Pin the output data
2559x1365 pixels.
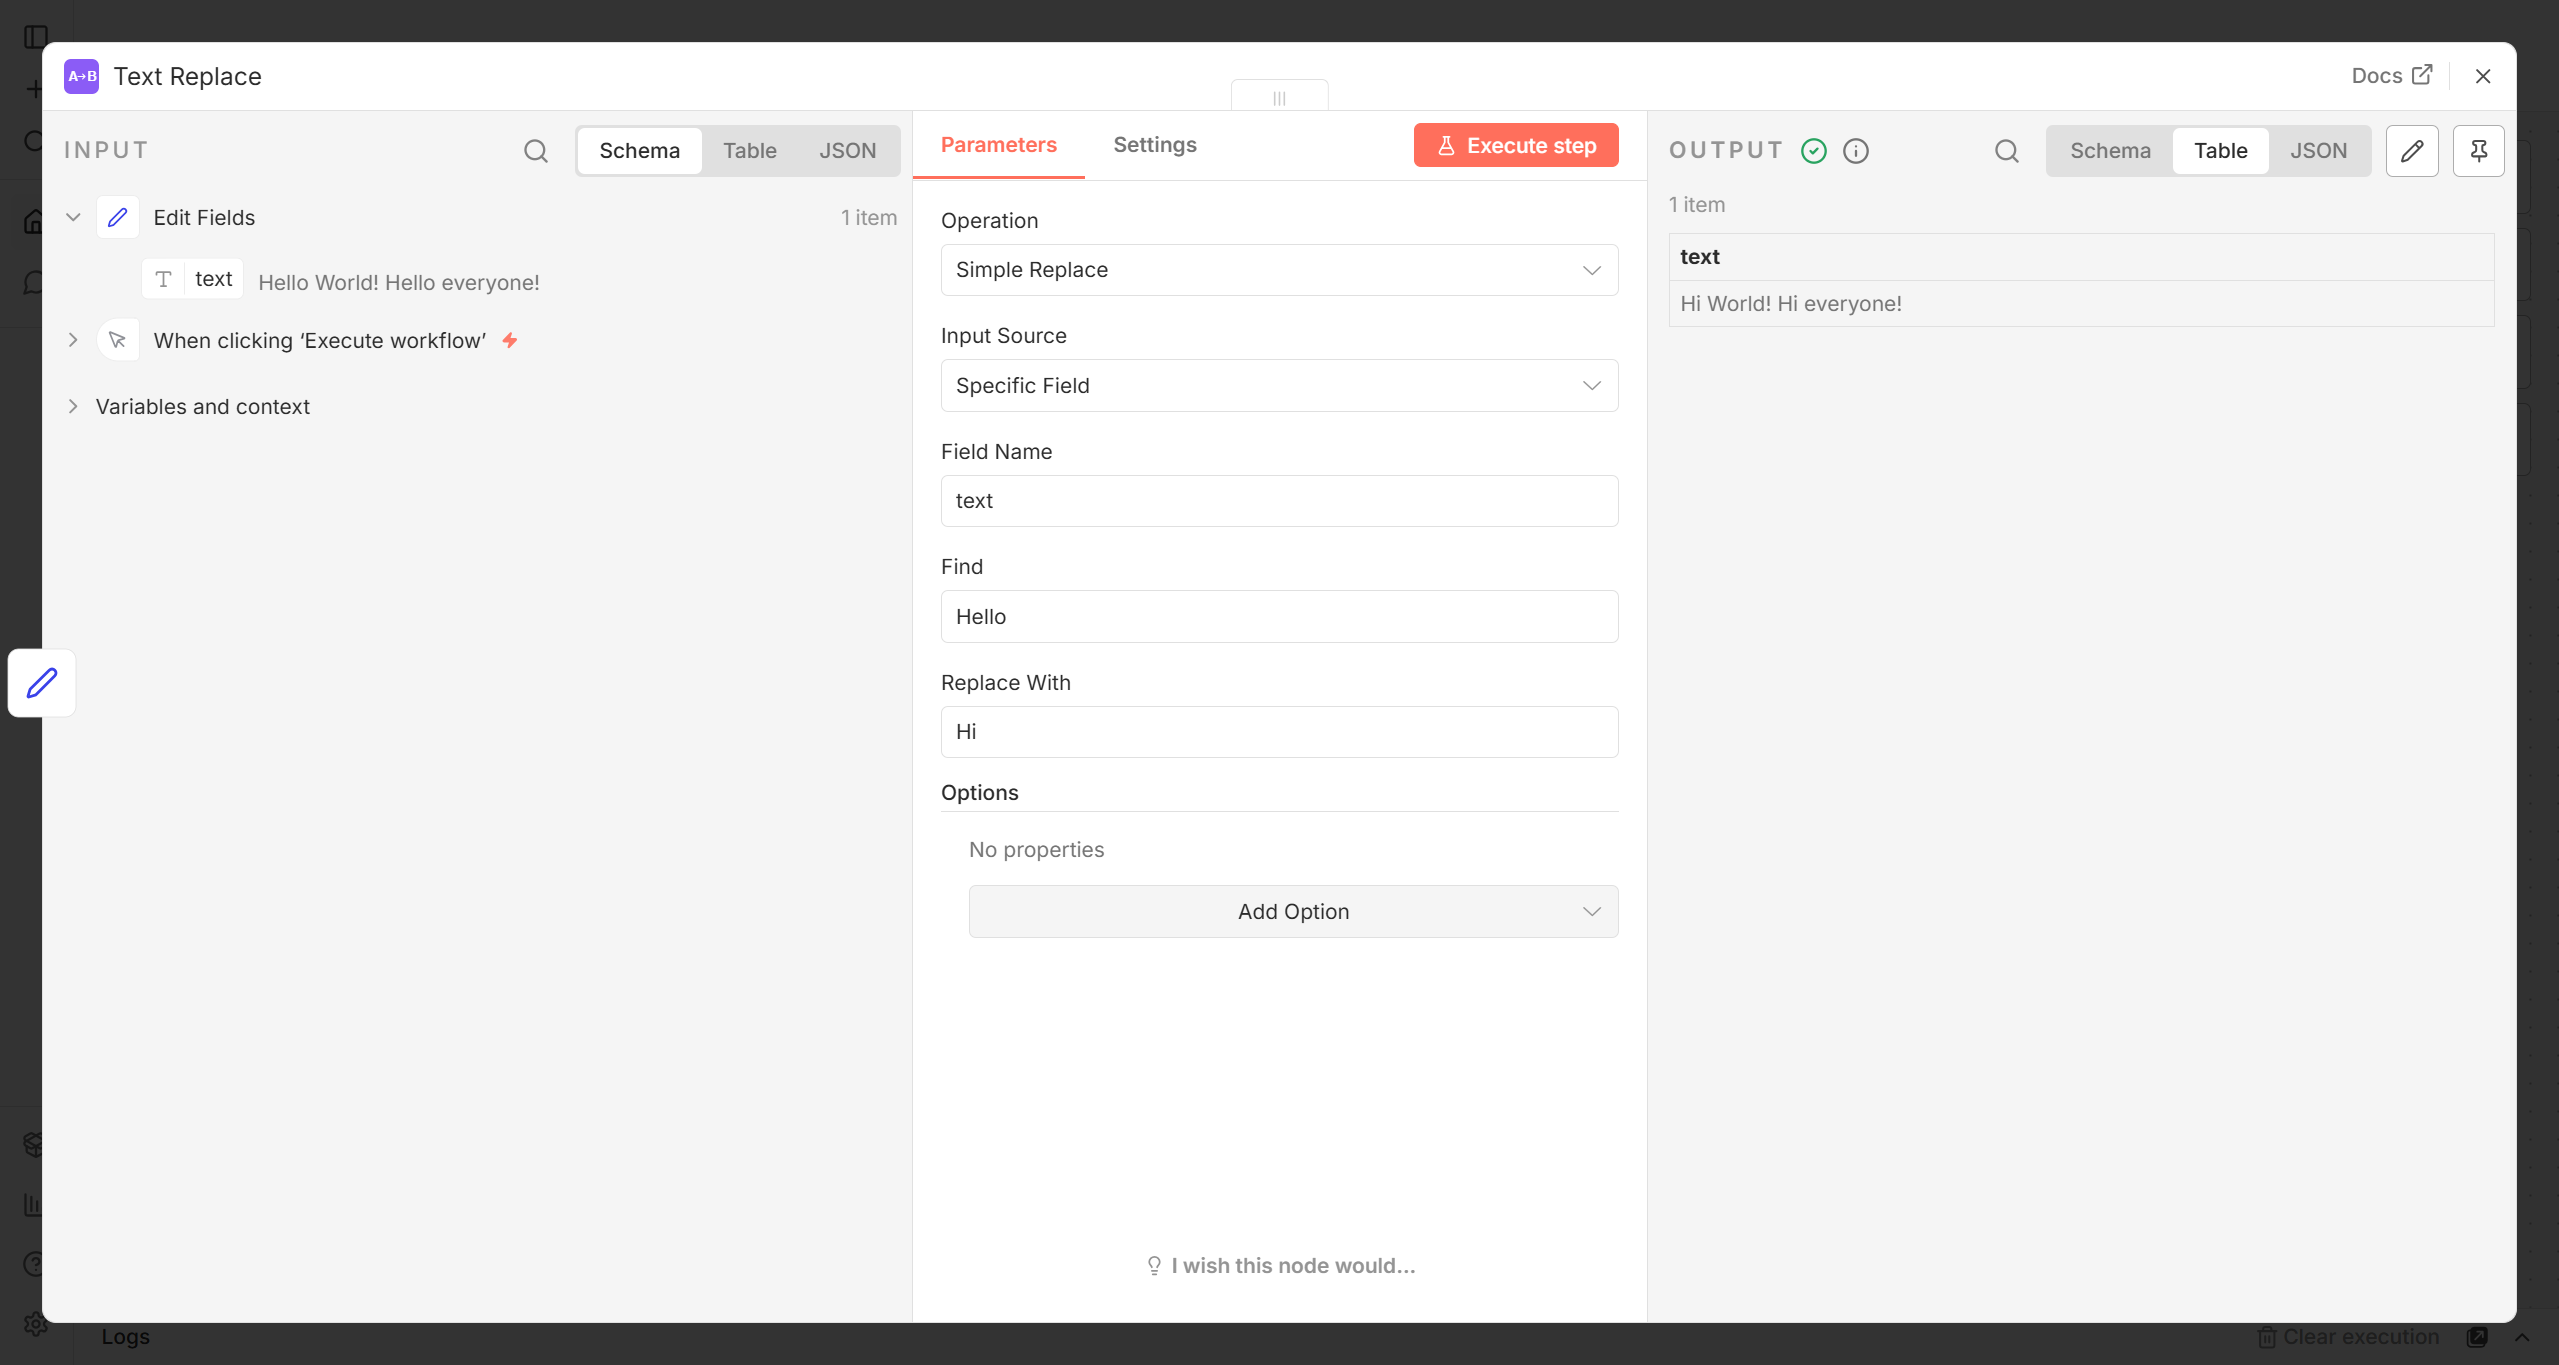(x=2478, y=151)
